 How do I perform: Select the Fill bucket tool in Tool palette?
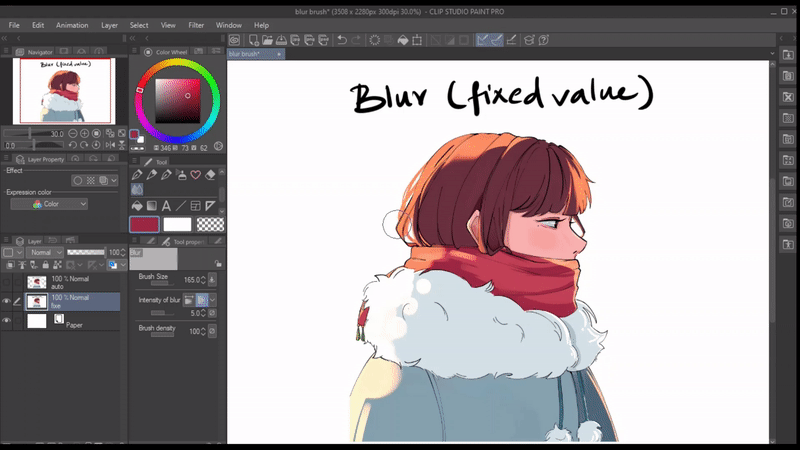(x=137, y=206)
